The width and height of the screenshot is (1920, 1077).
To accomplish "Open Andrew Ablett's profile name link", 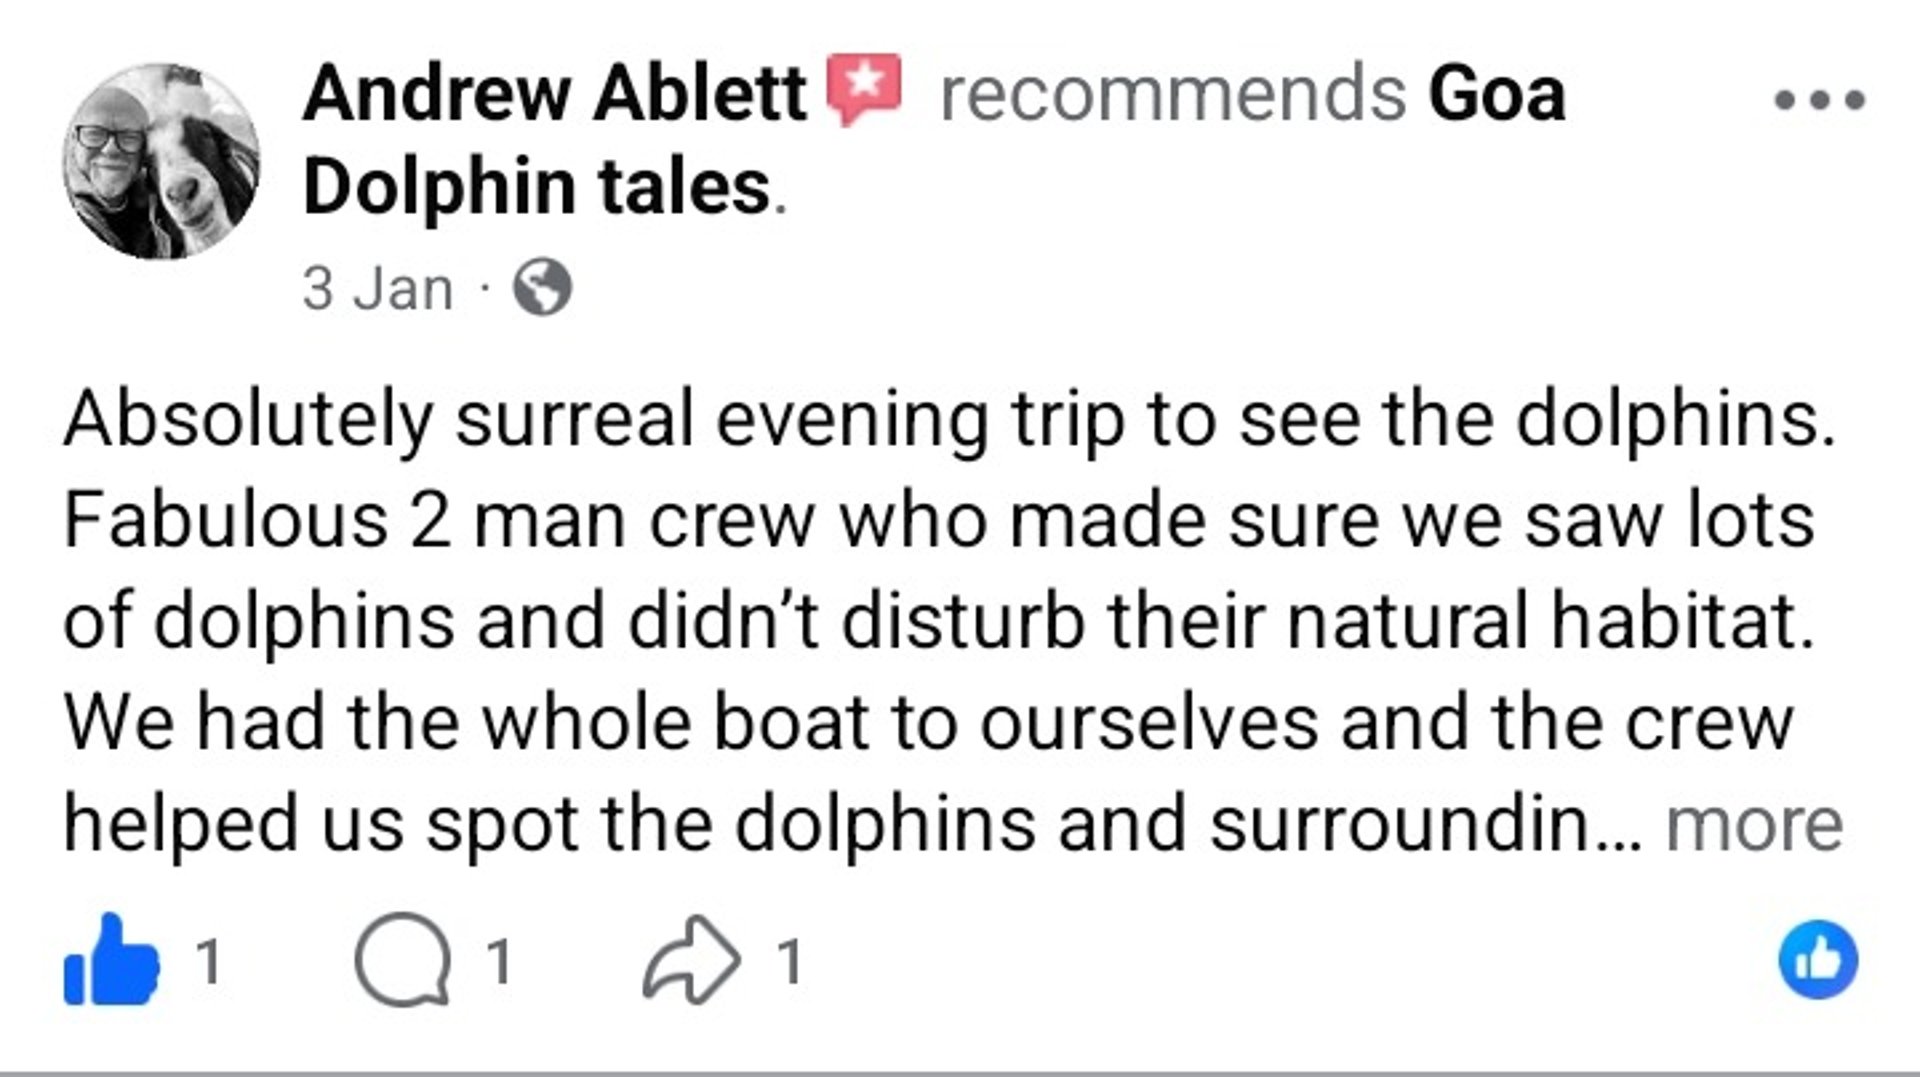I will tap(555, 93).
